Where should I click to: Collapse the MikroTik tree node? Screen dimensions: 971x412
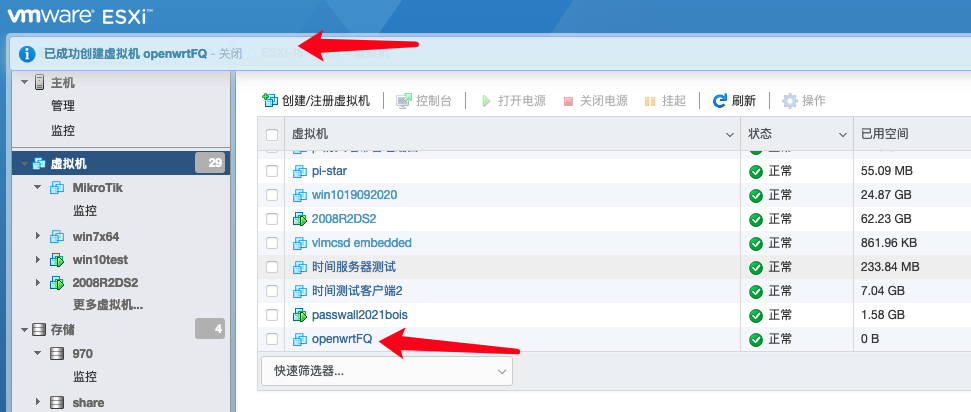(x=38, y=187)
